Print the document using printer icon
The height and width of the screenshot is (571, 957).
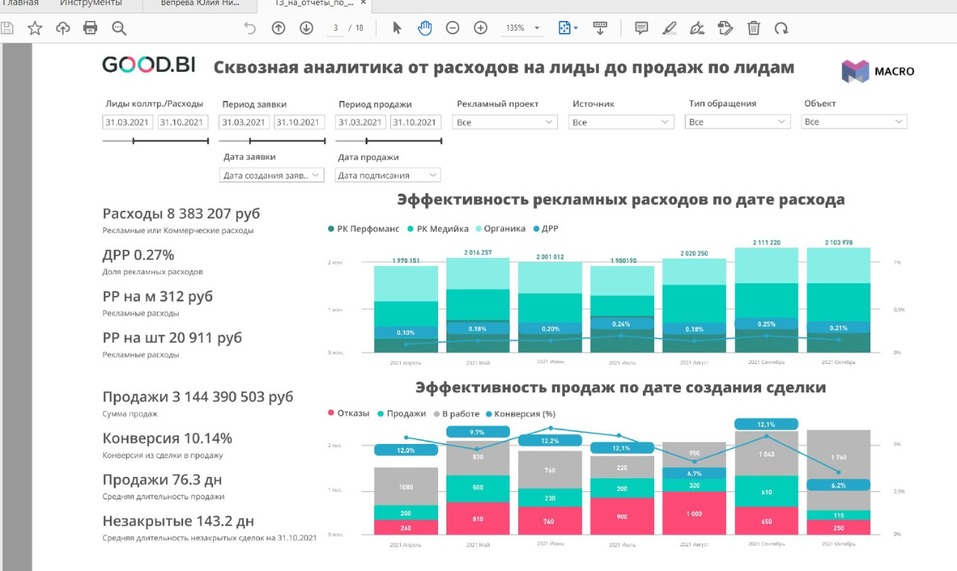(x=91, y=28)
